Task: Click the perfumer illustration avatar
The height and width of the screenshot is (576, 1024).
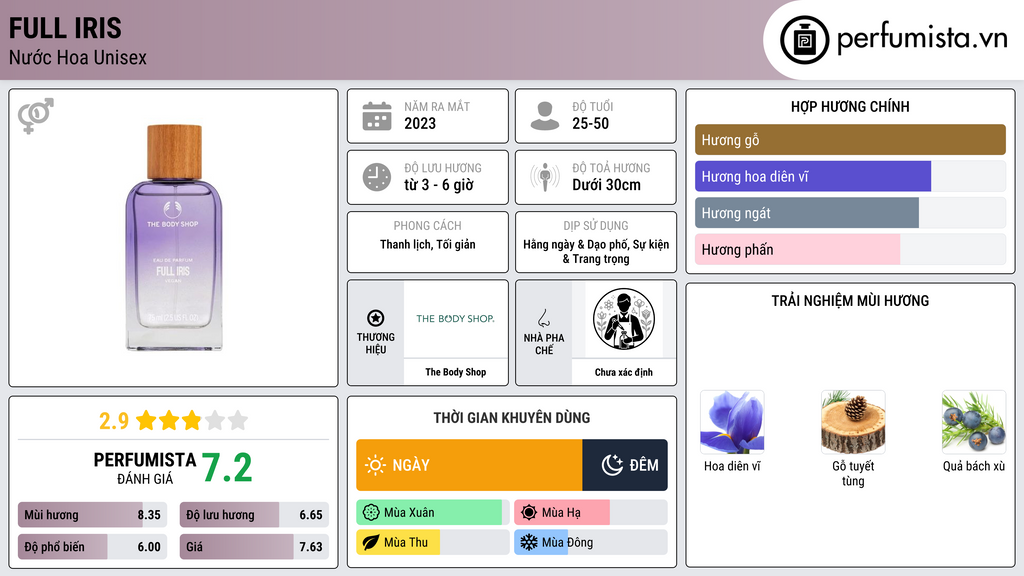Action: click(x=624, y=319)
